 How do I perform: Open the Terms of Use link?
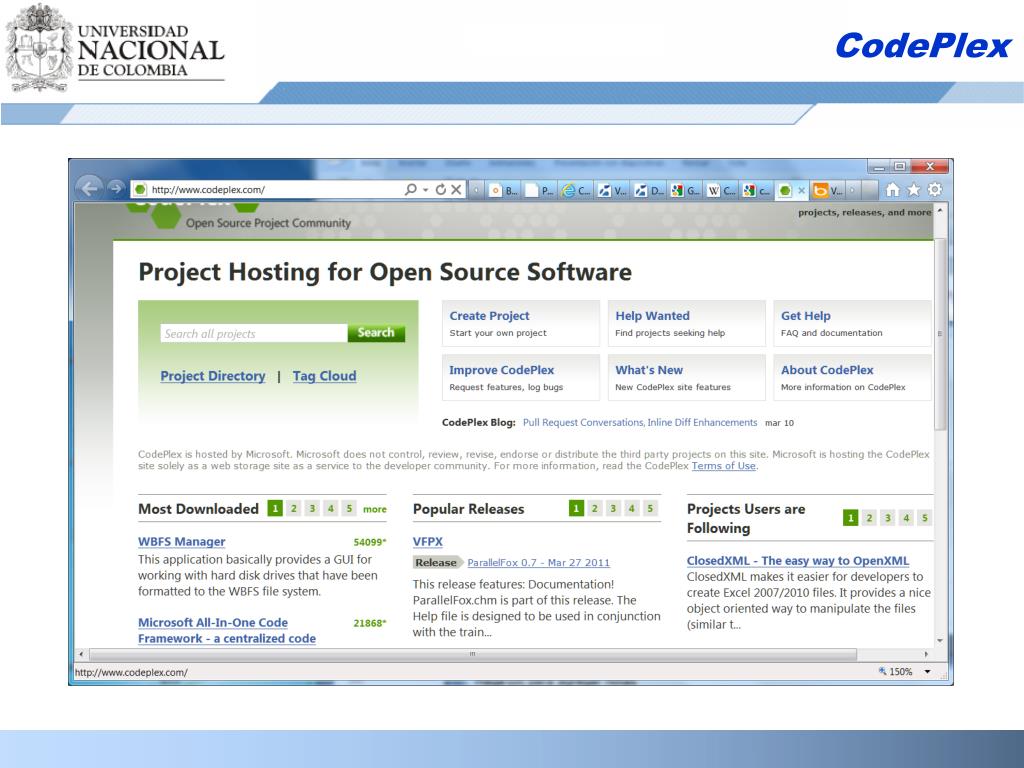(x=724, y=466)
